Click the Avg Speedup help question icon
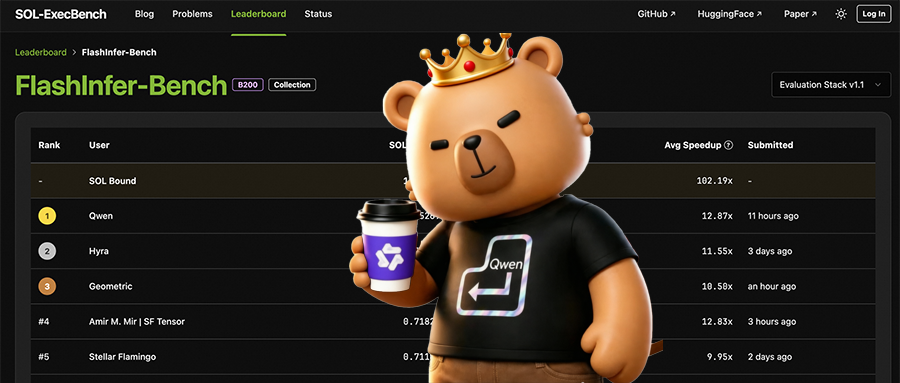Viewport: 900px width, 383px height. click(x=729, y=145)
